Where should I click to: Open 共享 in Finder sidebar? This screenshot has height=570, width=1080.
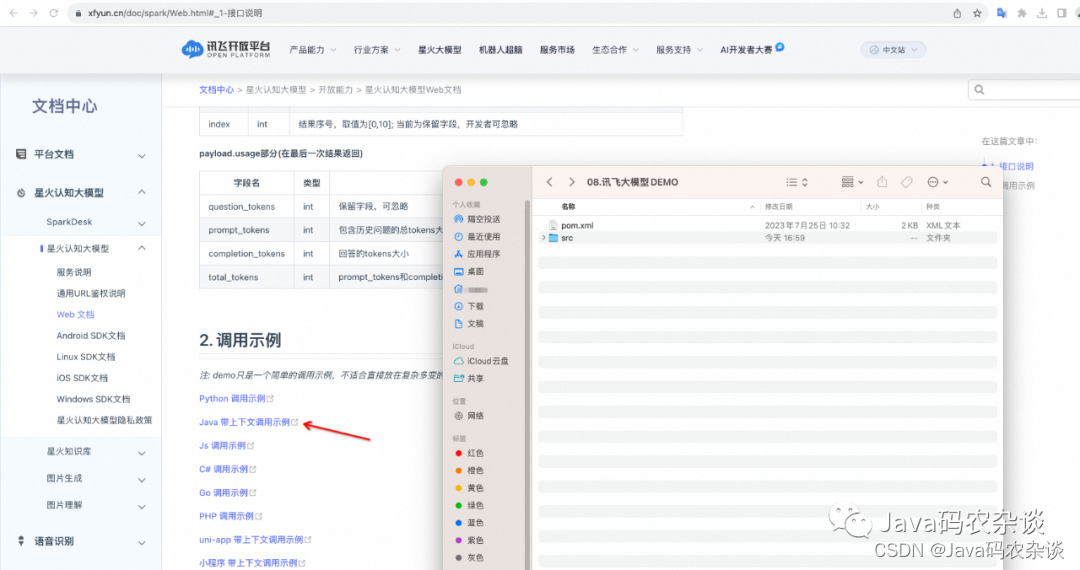pos(469,379)
